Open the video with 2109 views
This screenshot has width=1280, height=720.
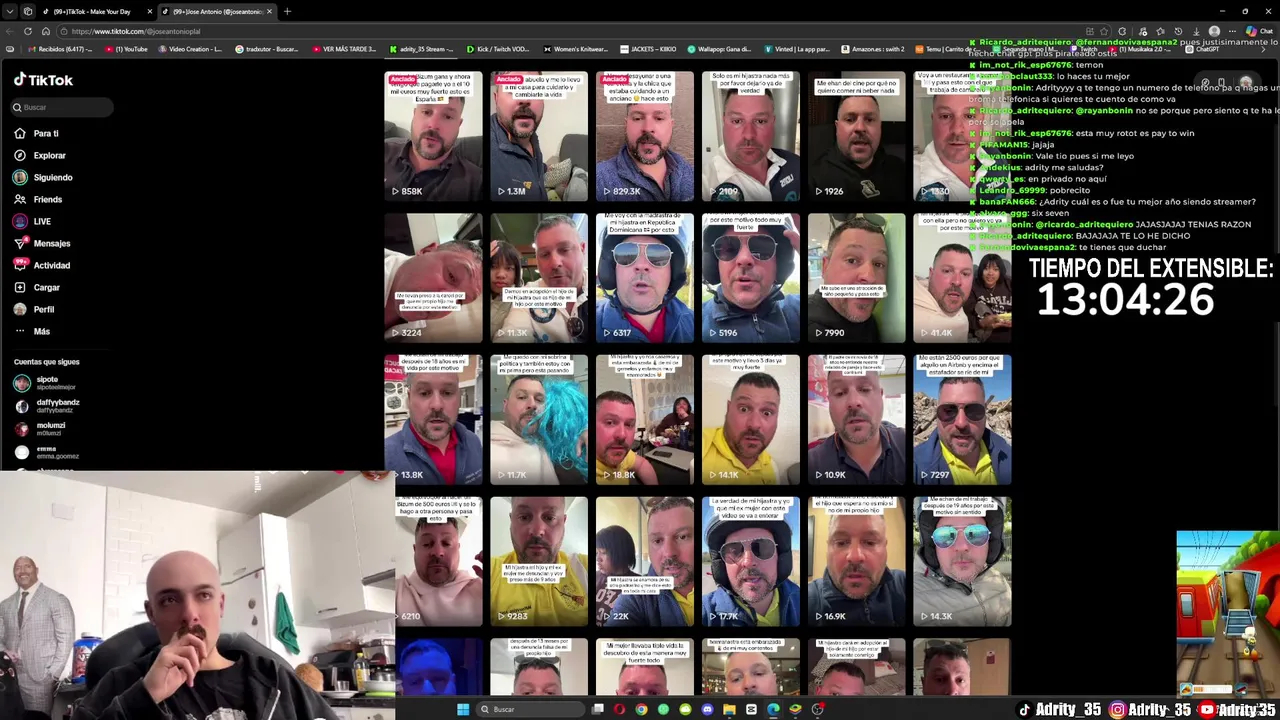click(x=751, y=136)
